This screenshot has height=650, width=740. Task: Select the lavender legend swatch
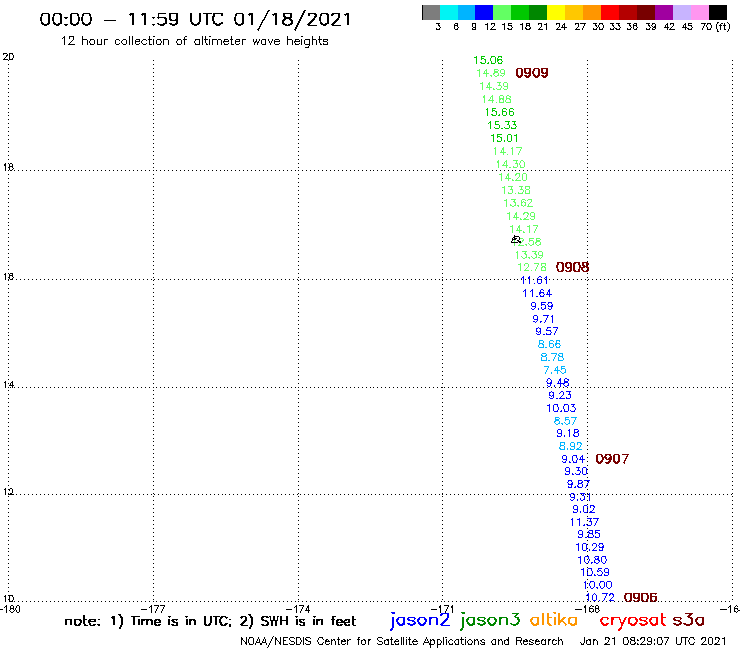(x=681, y=12)
